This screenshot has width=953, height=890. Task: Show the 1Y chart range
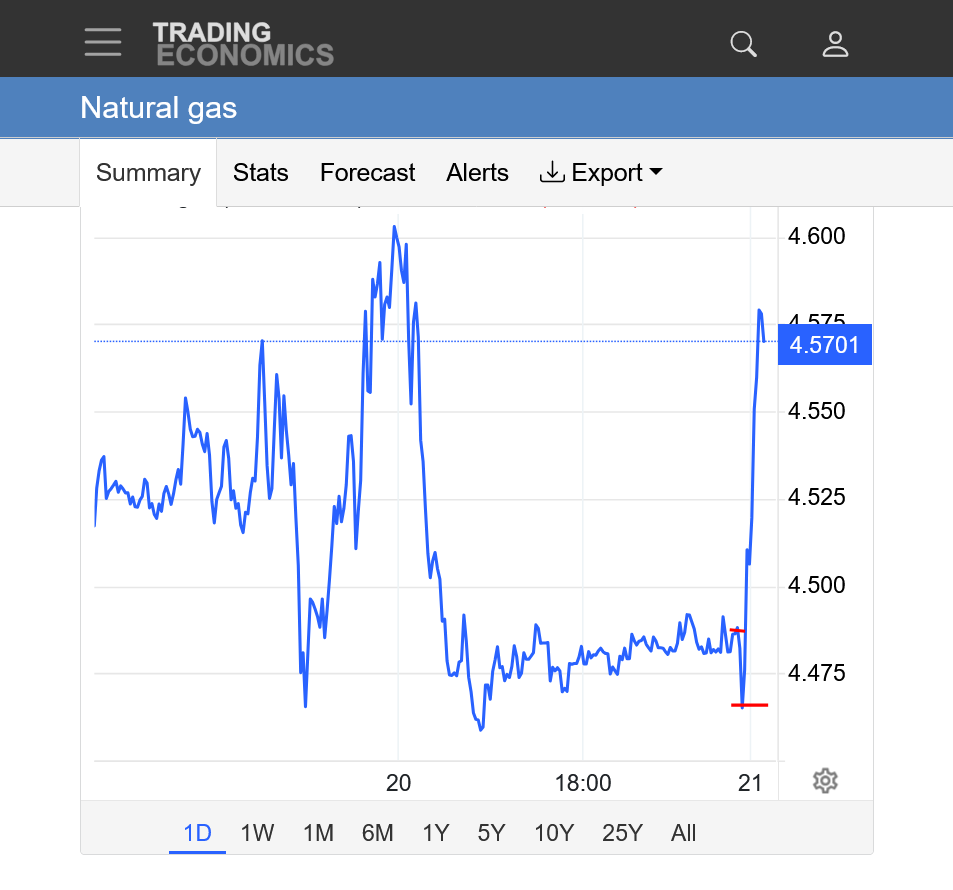click(435, 833)
